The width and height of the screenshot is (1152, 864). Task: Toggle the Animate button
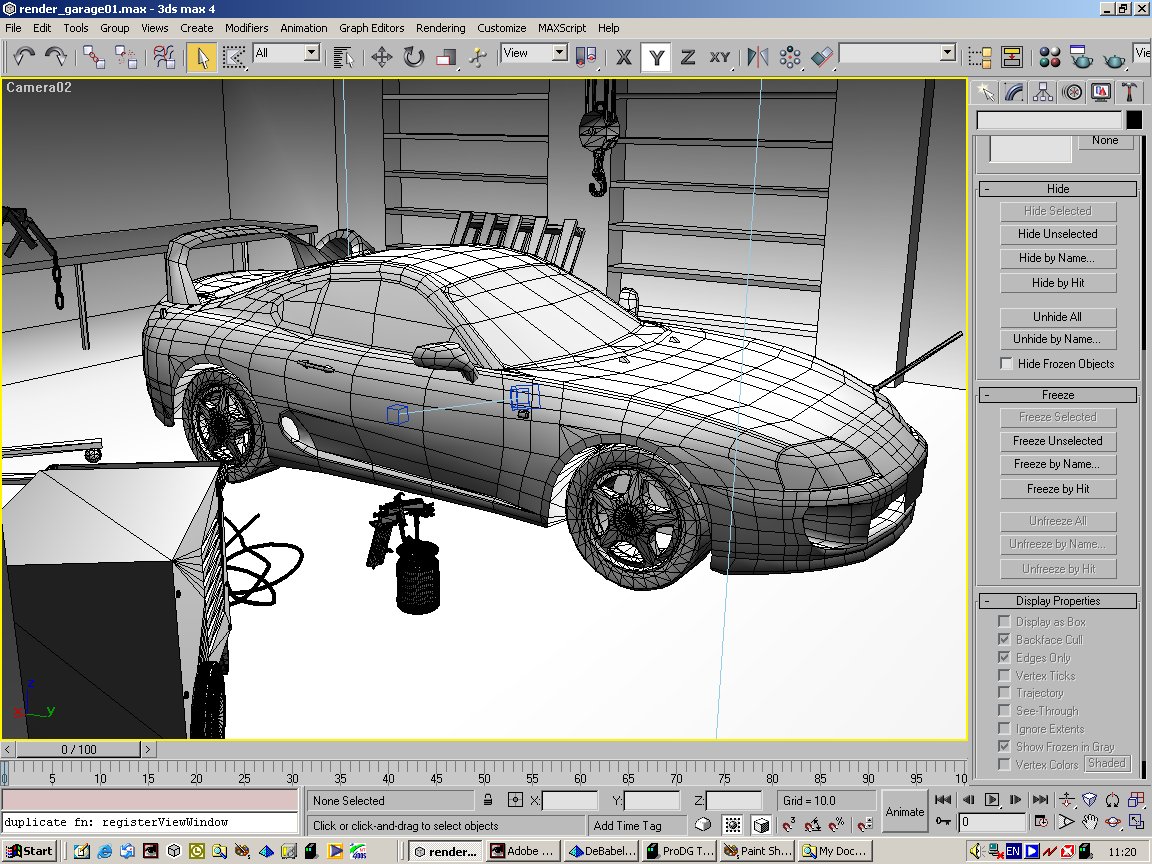pyautogui.click(x=904, y=811)
